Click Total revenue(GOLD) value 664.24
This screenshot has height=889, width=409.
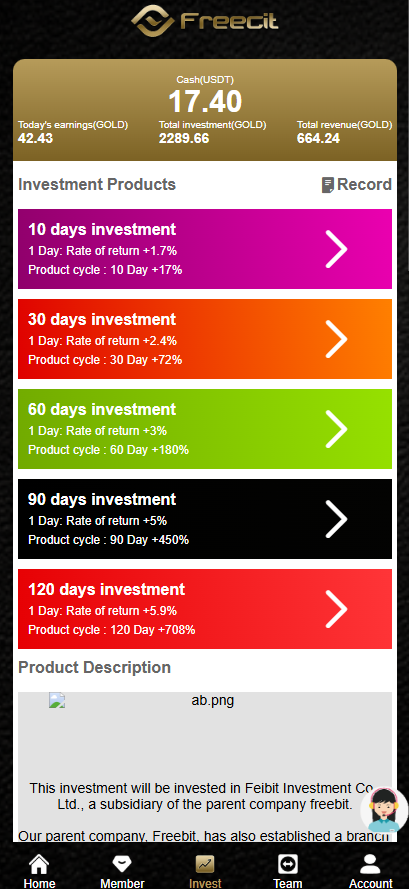(318, 138)
